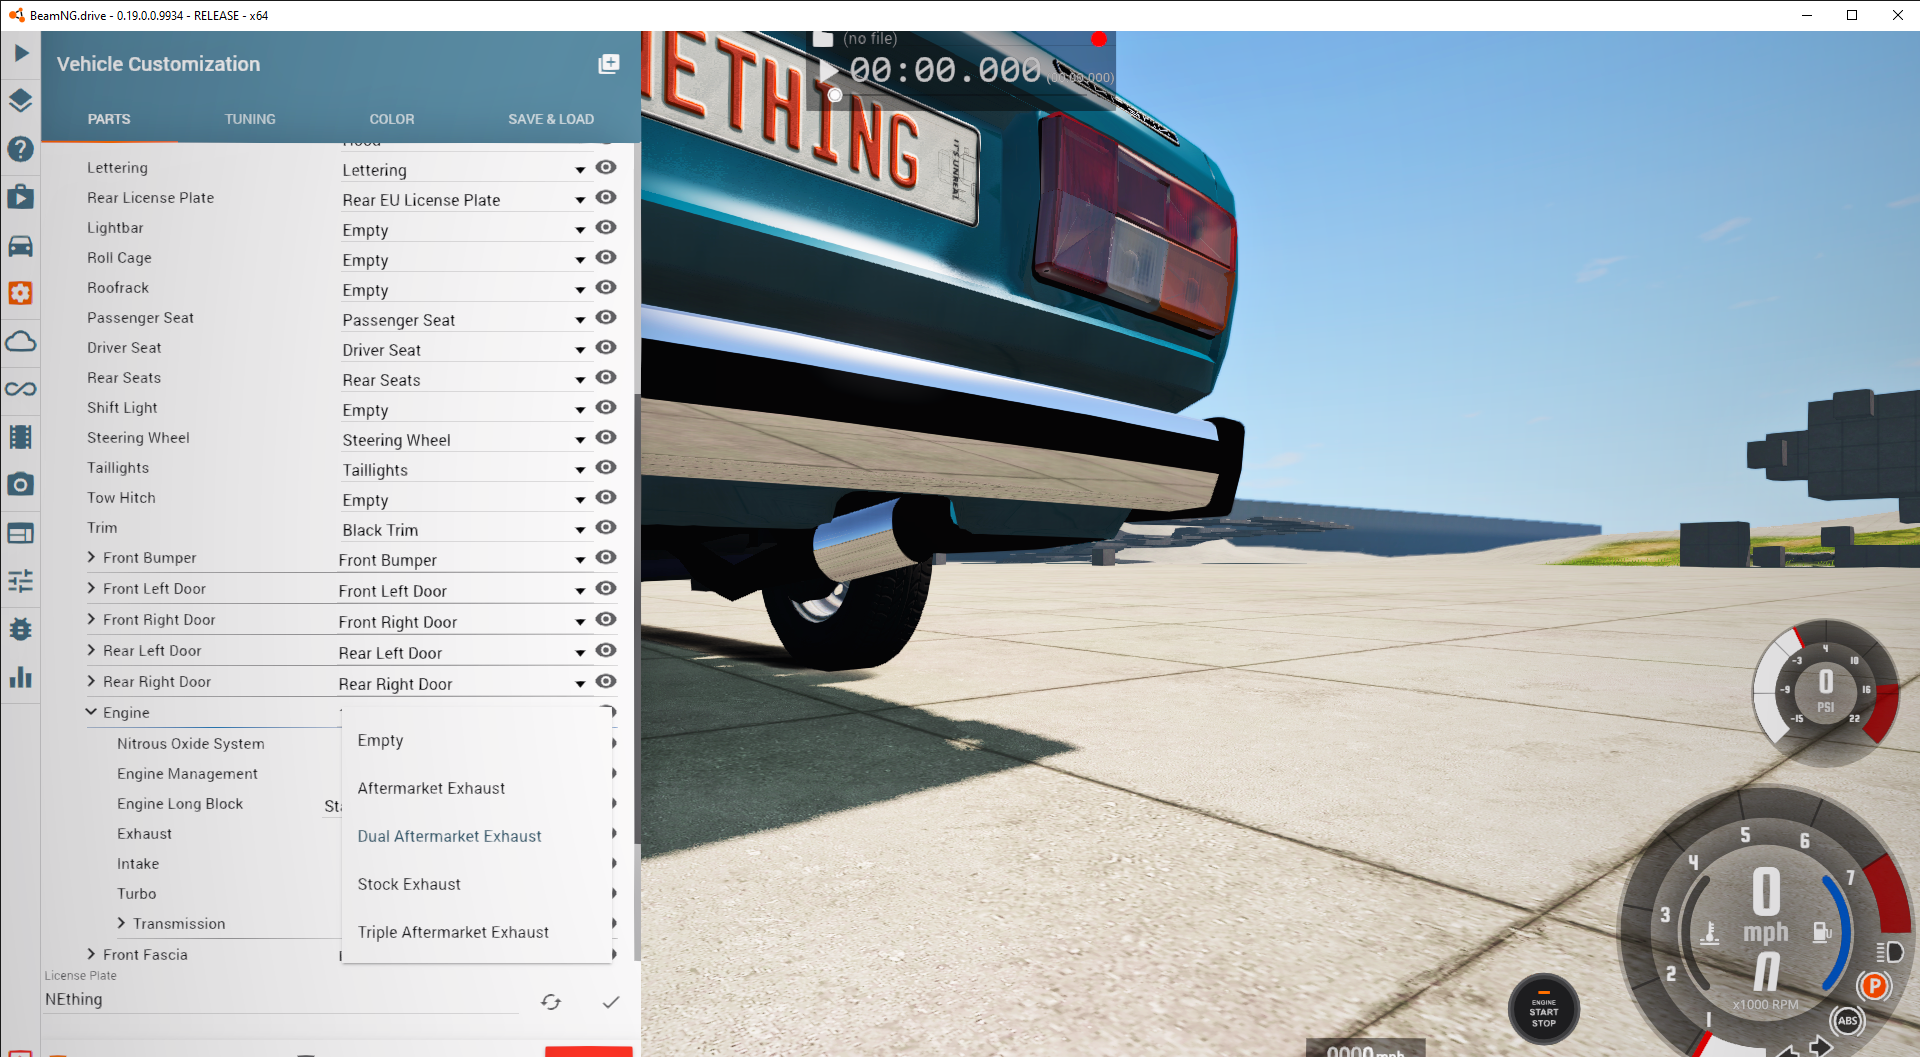
Task: Switch to the TUNING tab
Action: 250,119
